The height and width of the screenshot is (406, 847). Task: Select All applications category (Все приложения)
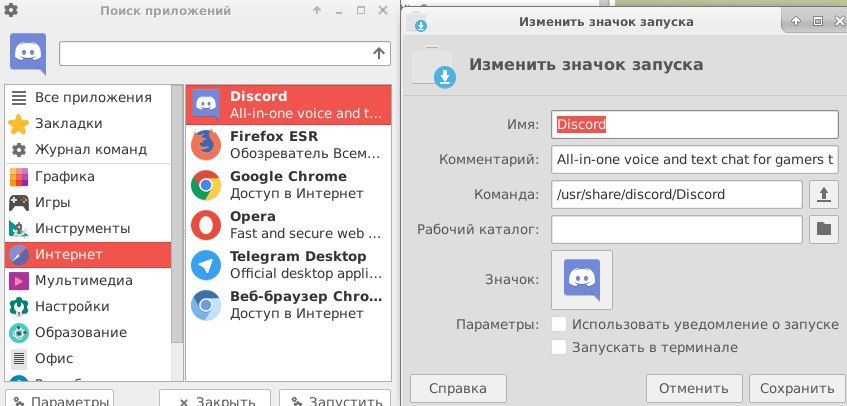tap(88, 98)
